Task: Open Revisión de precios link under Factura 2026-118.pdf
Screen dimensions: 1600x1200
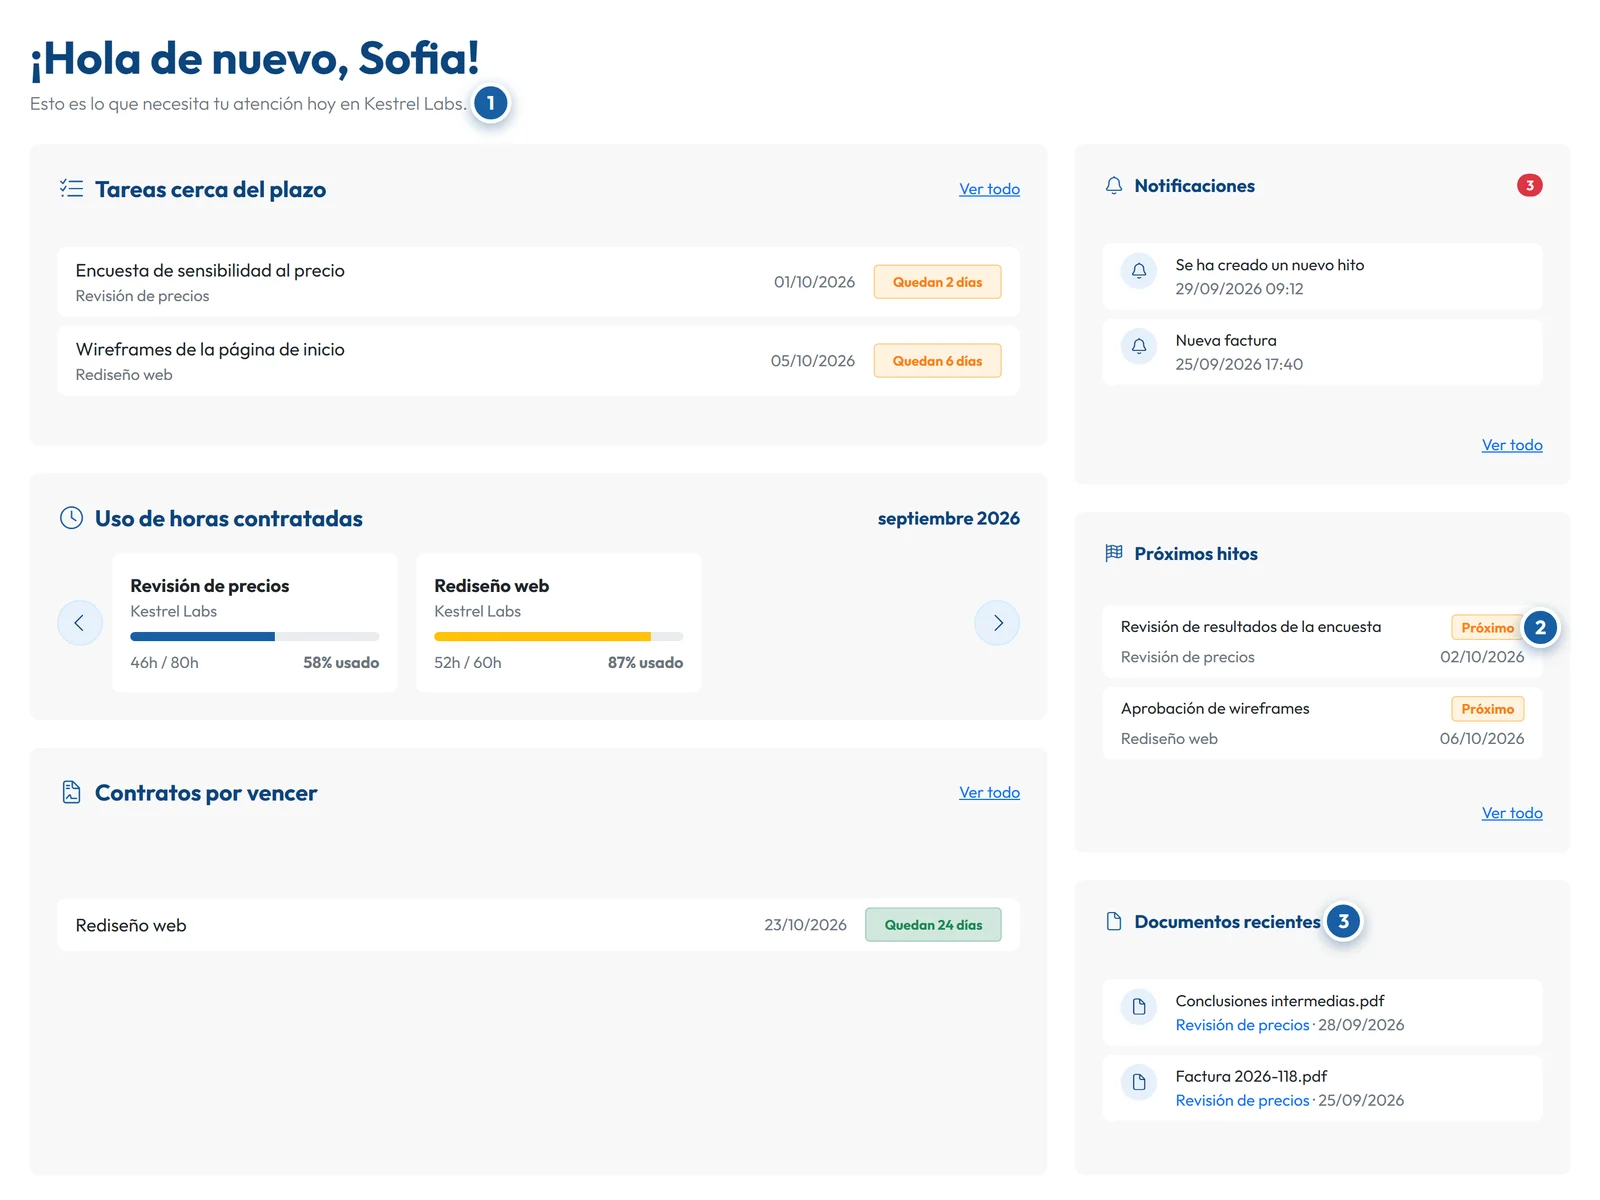Action: click(x=1242, y=1100)
